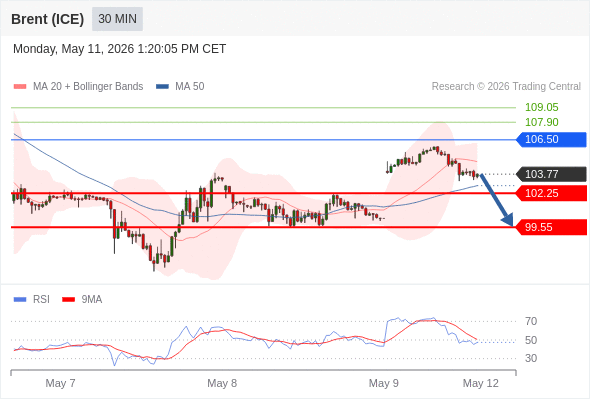Click the blue 106.50 pivot price tag
This screenshot has height=400, width=590.
pyautogui.click(x=552, y=140)
